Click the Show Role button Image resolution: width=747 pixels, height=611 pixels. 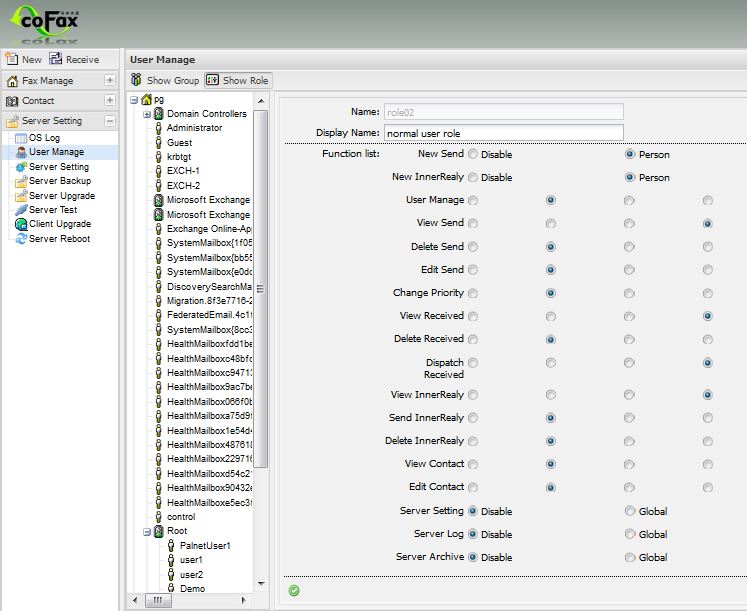238,80
